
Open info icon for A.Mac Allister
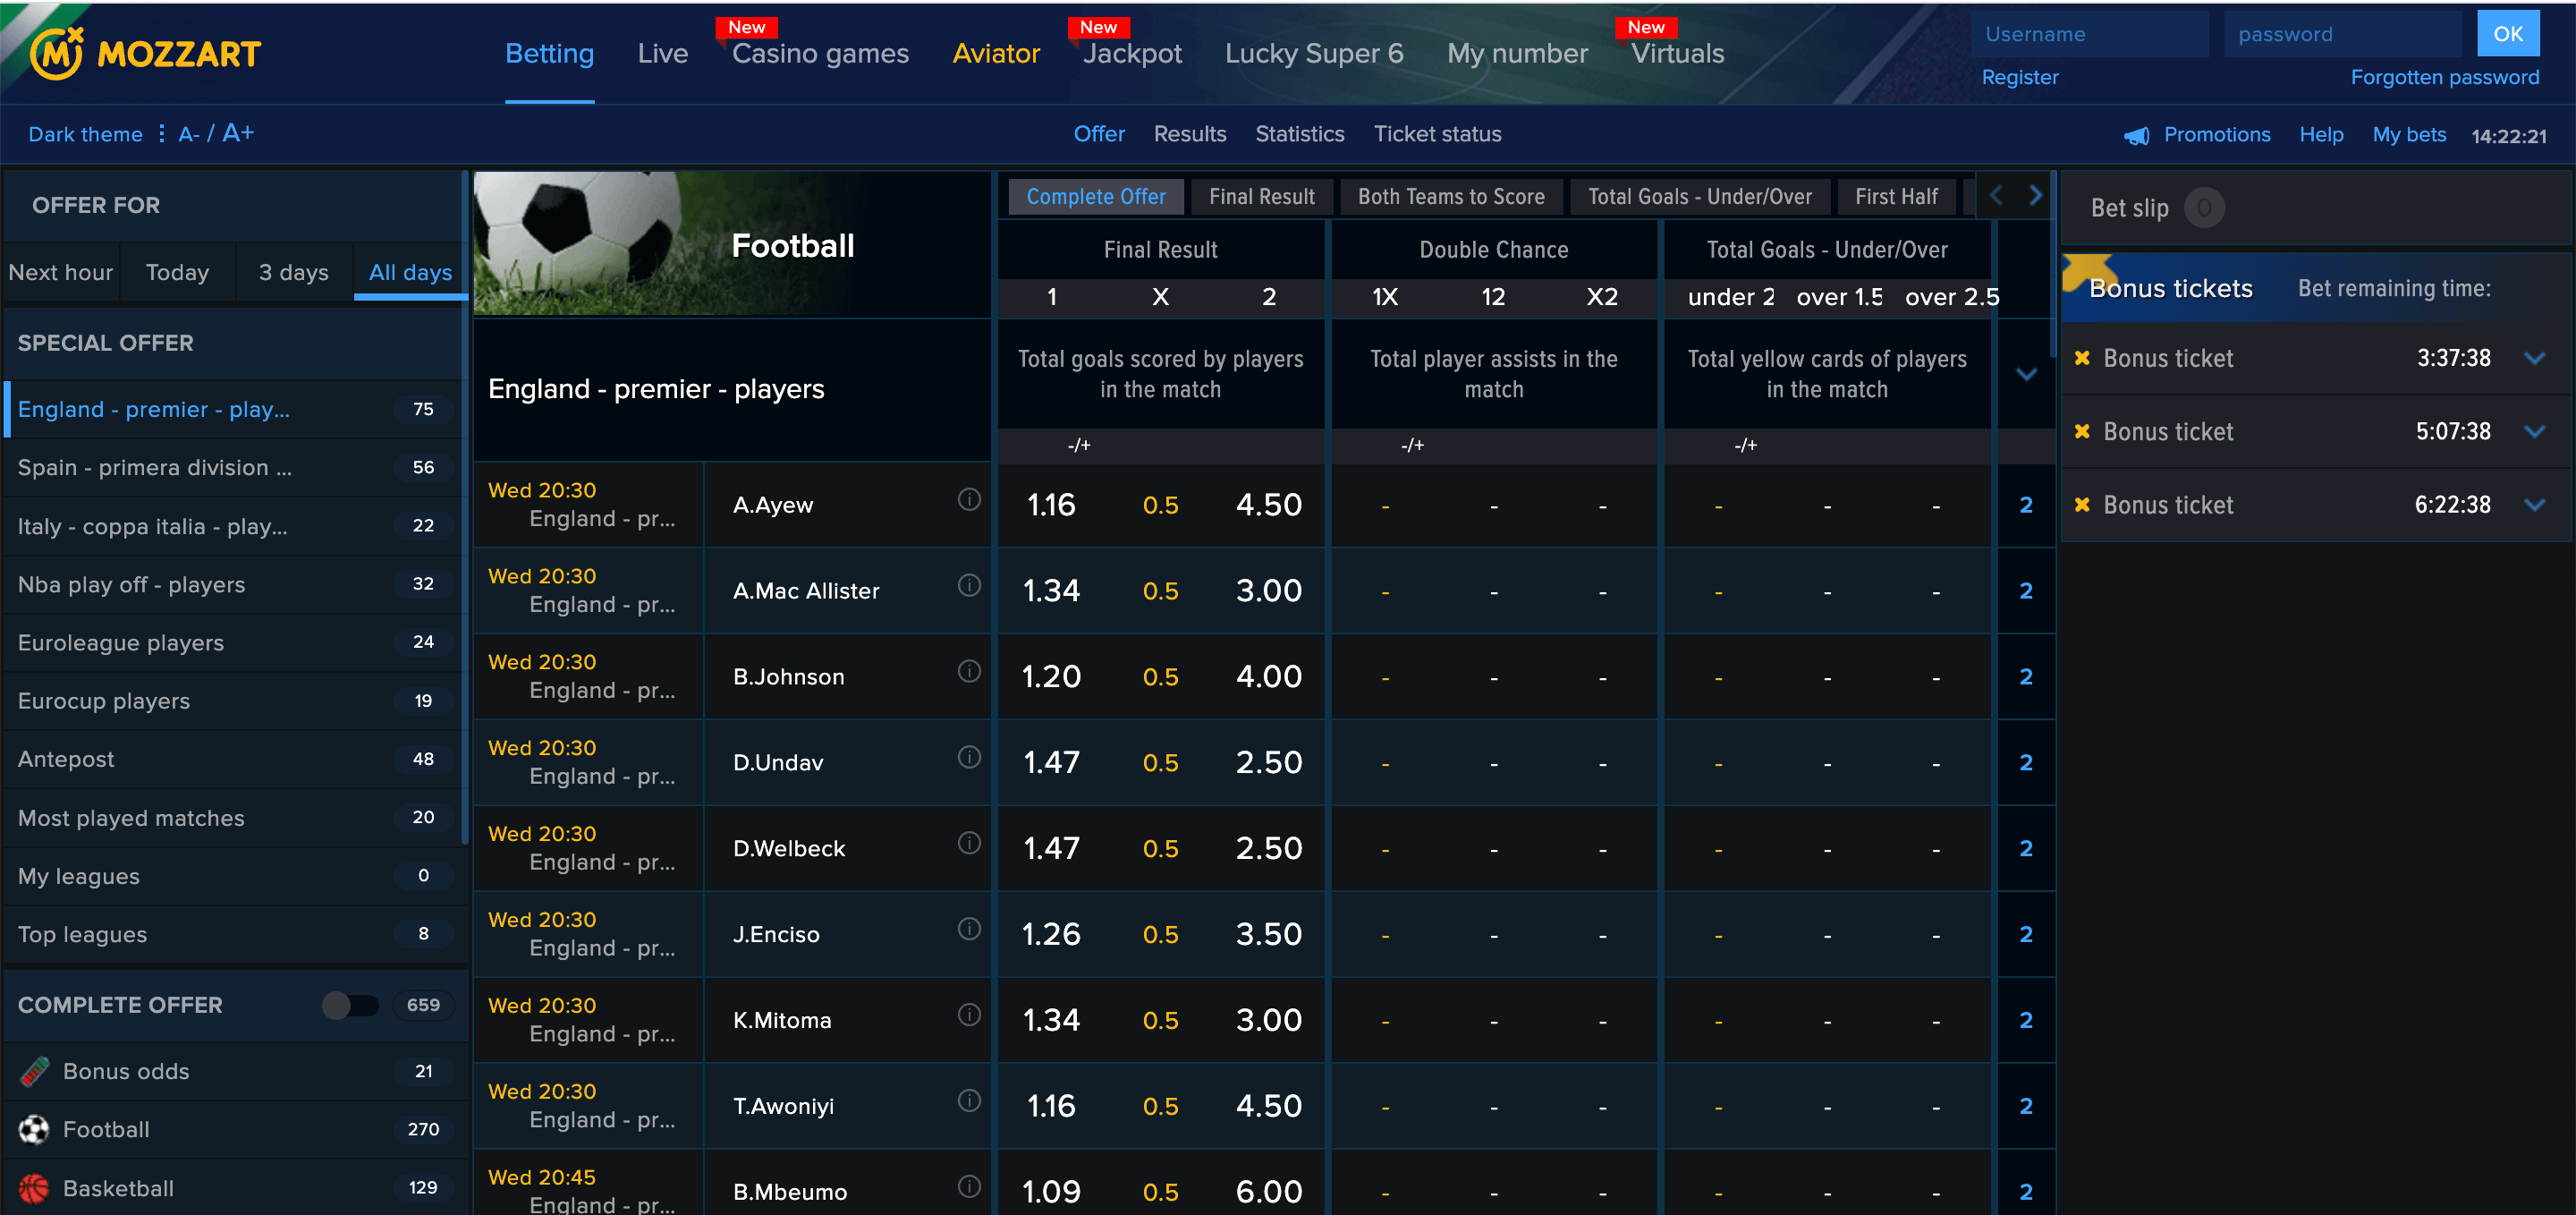968,584
